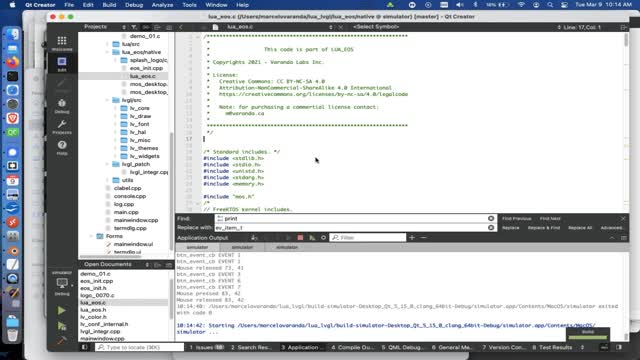640x360 pixels.
Task: Switch to Edit mode
Action: [x=62, y=64]
